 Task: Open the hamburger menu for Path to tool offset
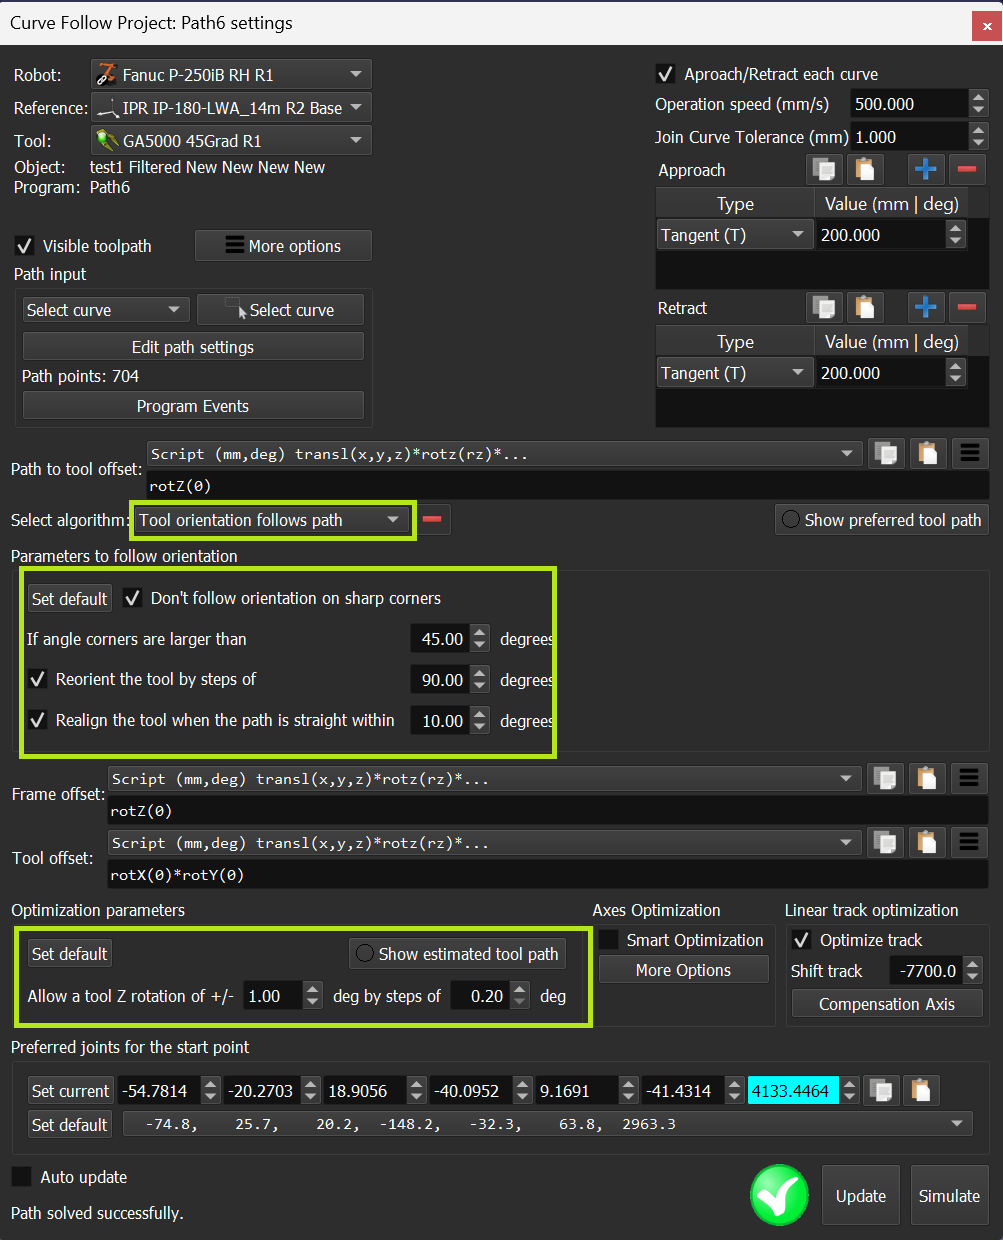click(x=969, y=453)
